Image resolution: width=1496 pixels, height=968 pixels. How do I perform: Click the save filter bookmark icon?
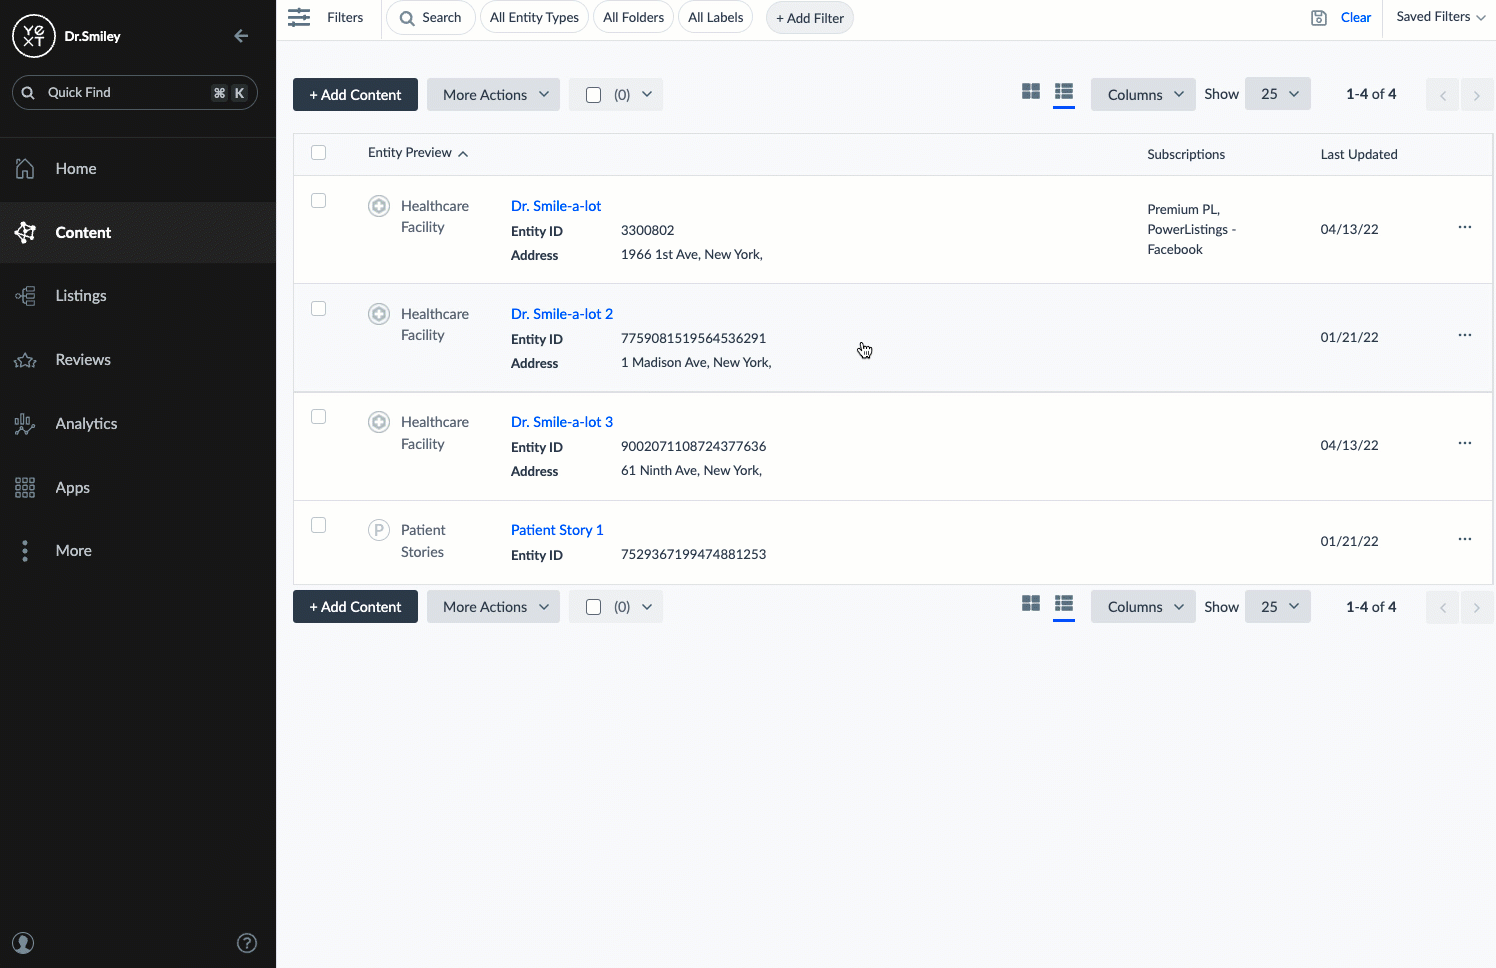pyautogui.click(x=1318, y=17)
